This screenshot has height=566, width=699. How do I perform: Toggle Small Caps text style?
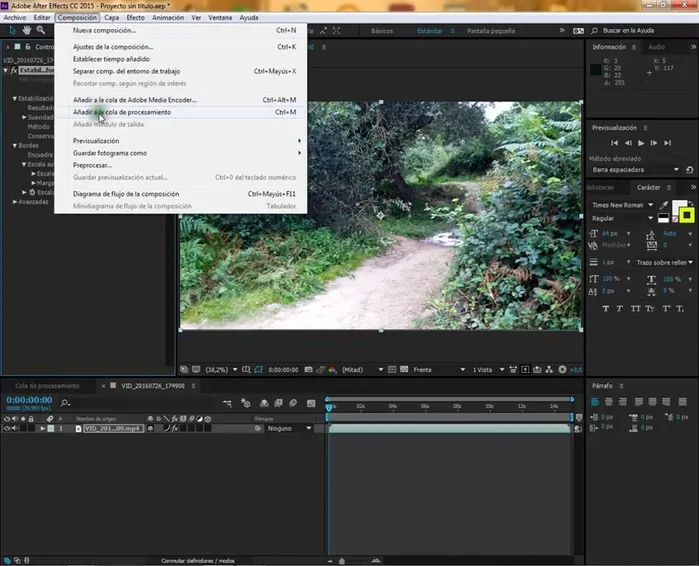[x=650, y=308]
